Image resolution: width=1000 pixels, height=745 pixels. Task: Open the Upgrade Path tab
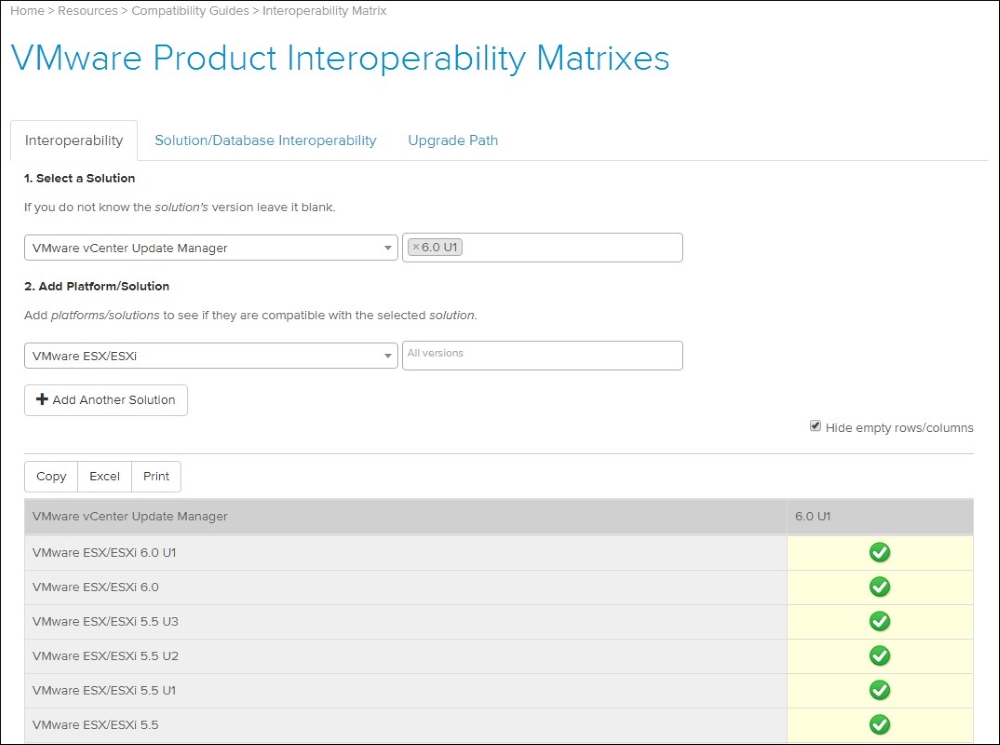453,140
